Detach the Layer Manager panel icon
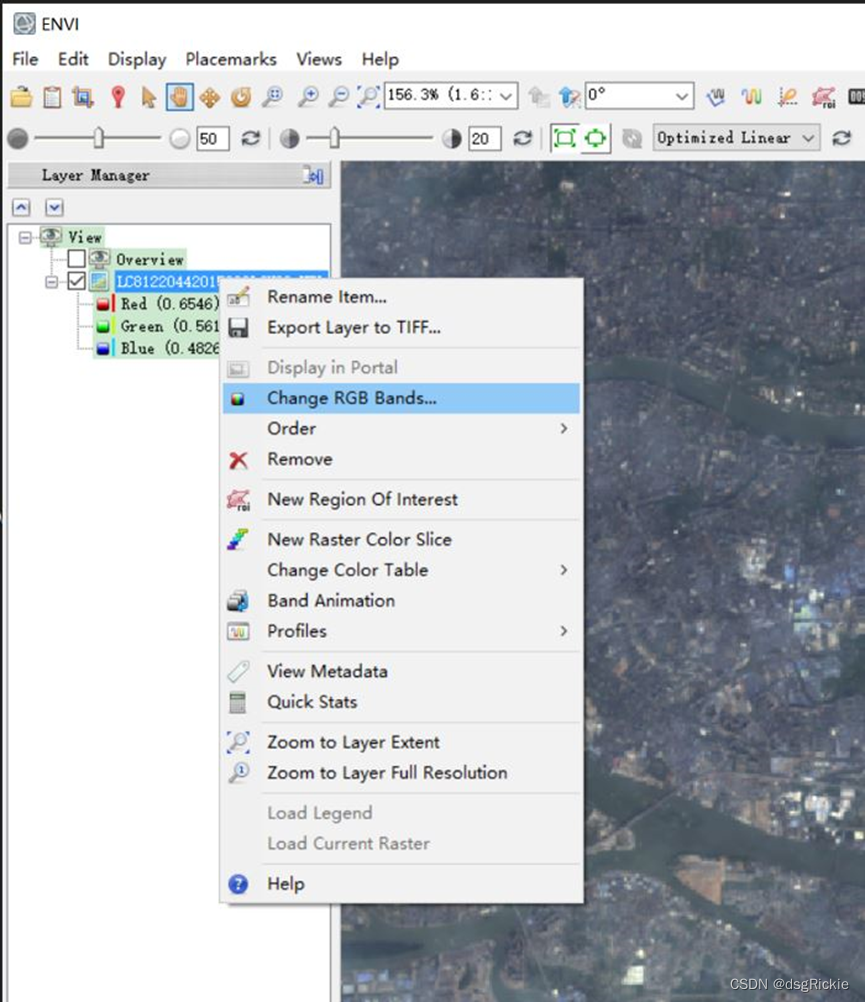This screenshot has width=865, height=1002. (314, 175)
